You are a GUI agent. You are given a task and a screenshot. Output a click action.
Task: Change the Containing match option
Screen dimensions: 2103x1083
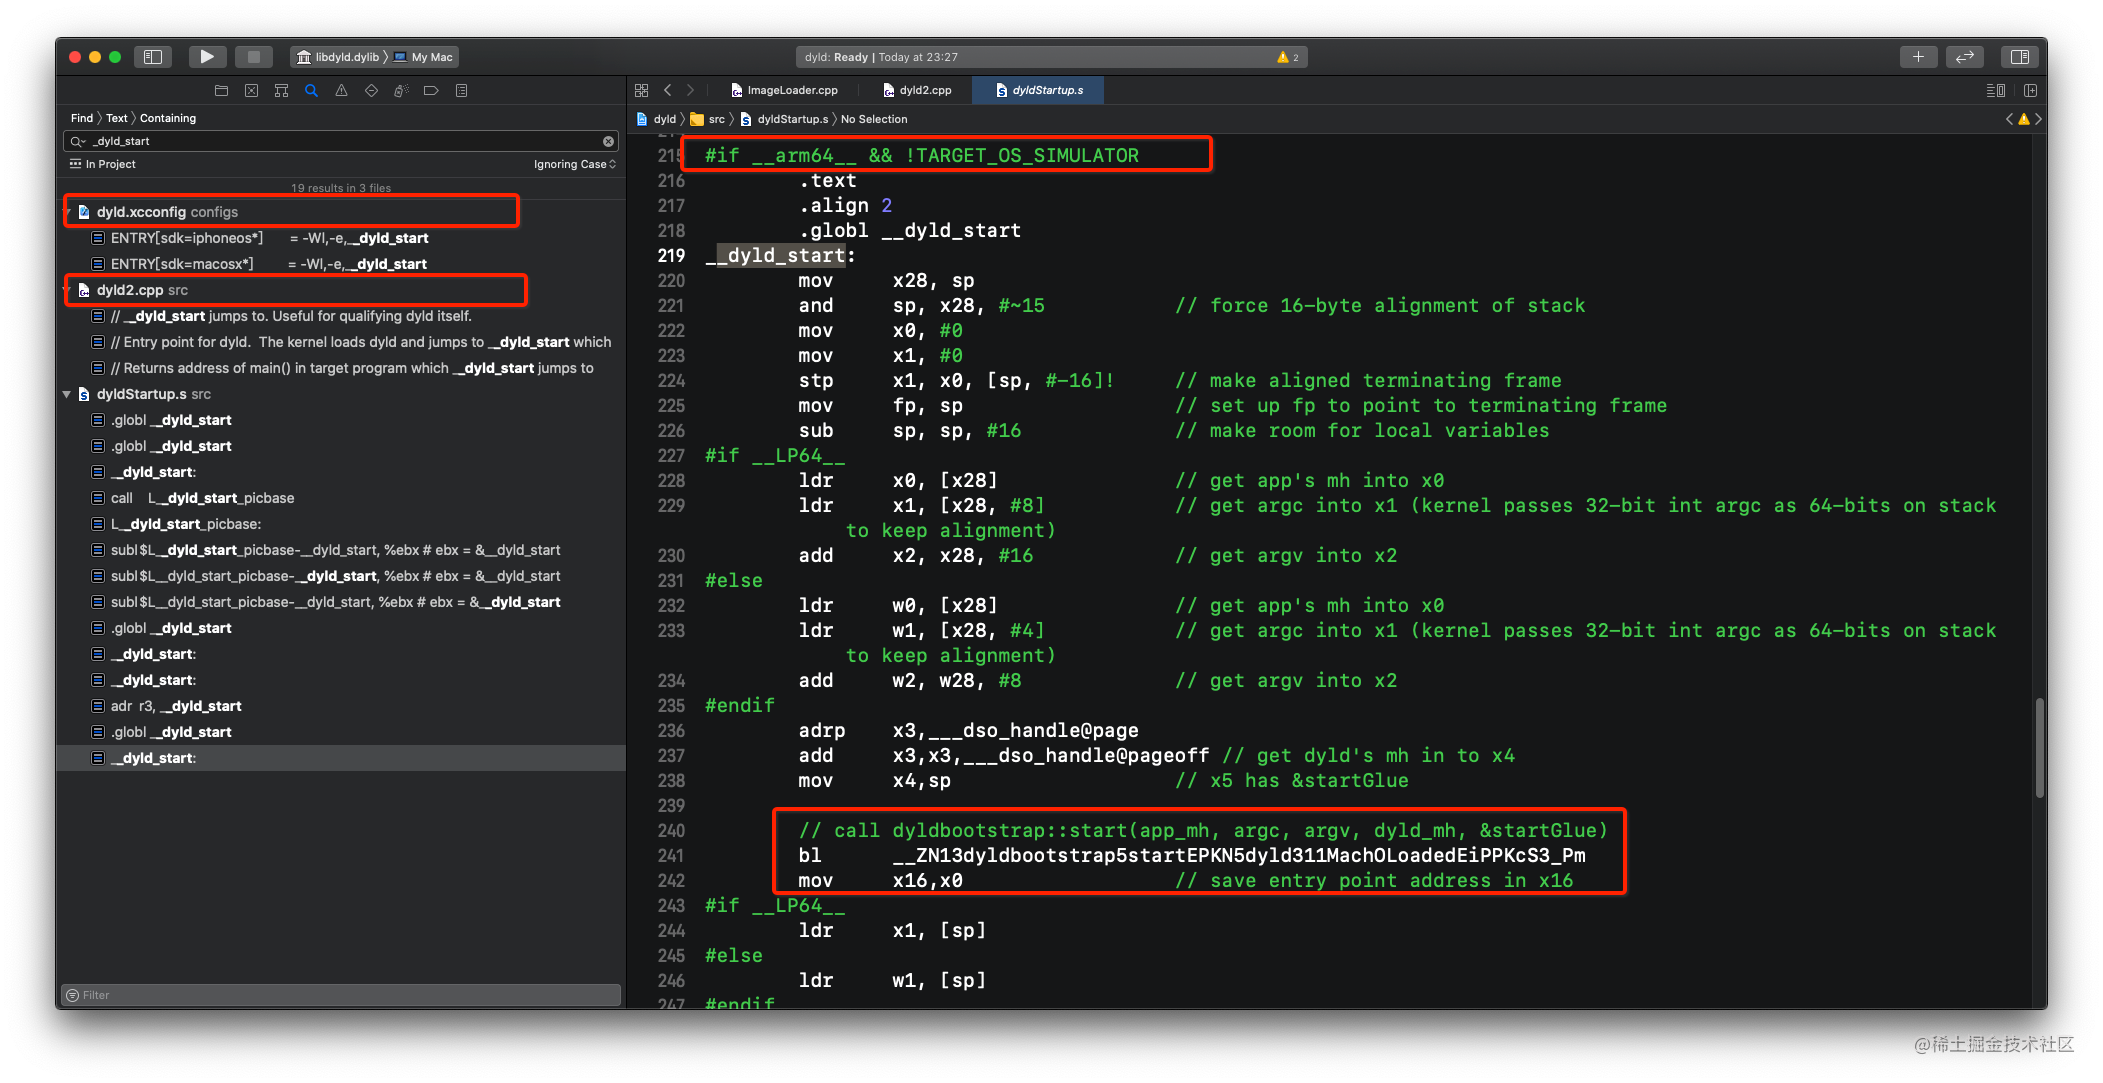click(x=168, y=118)
